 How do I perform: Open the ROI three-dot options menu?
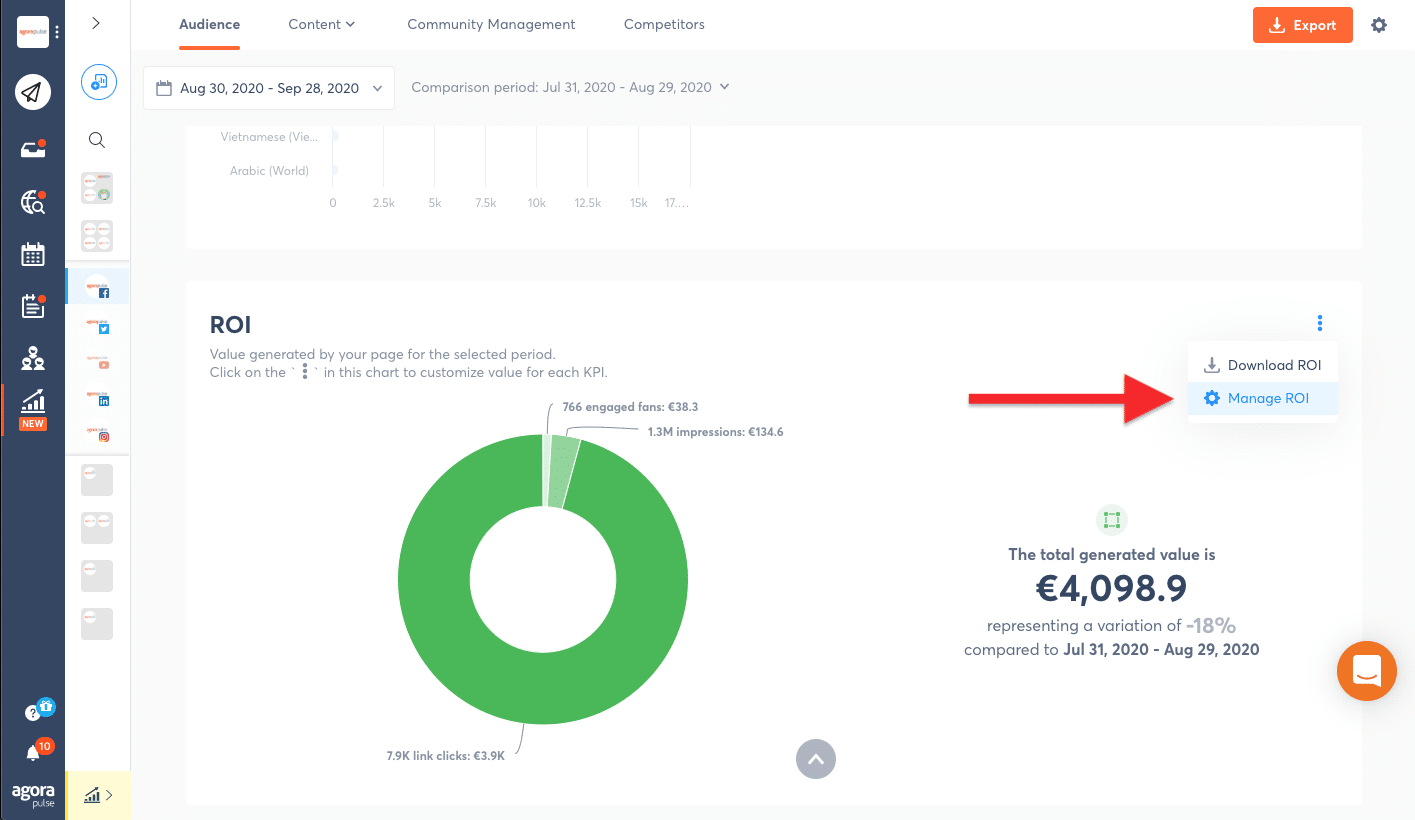(x=1320, y=323)
